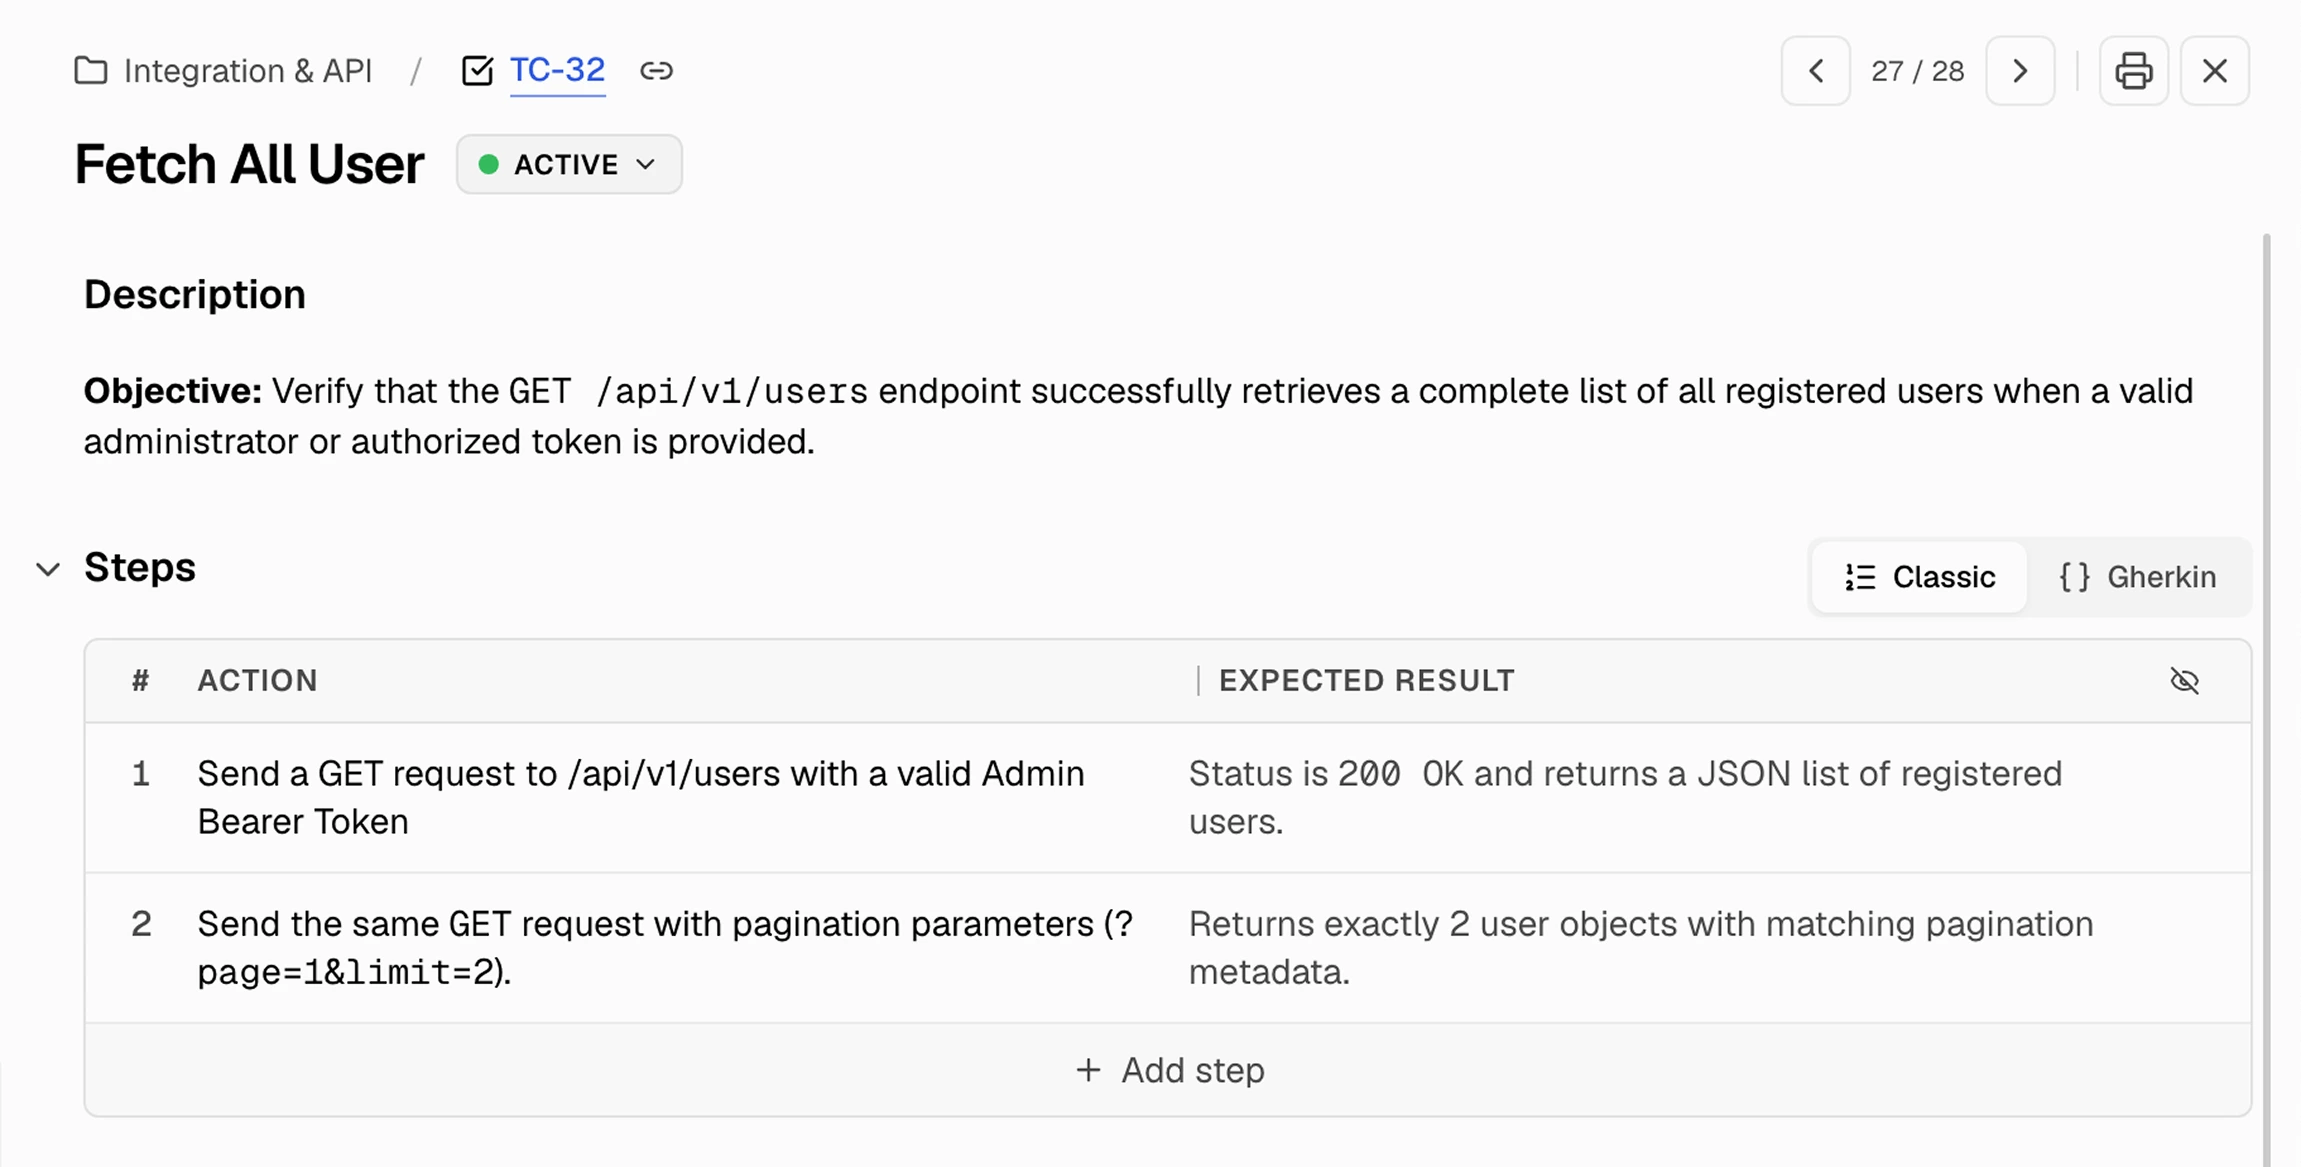Edit step 1 action text
2301x1167 pixels.
(640, 797)
